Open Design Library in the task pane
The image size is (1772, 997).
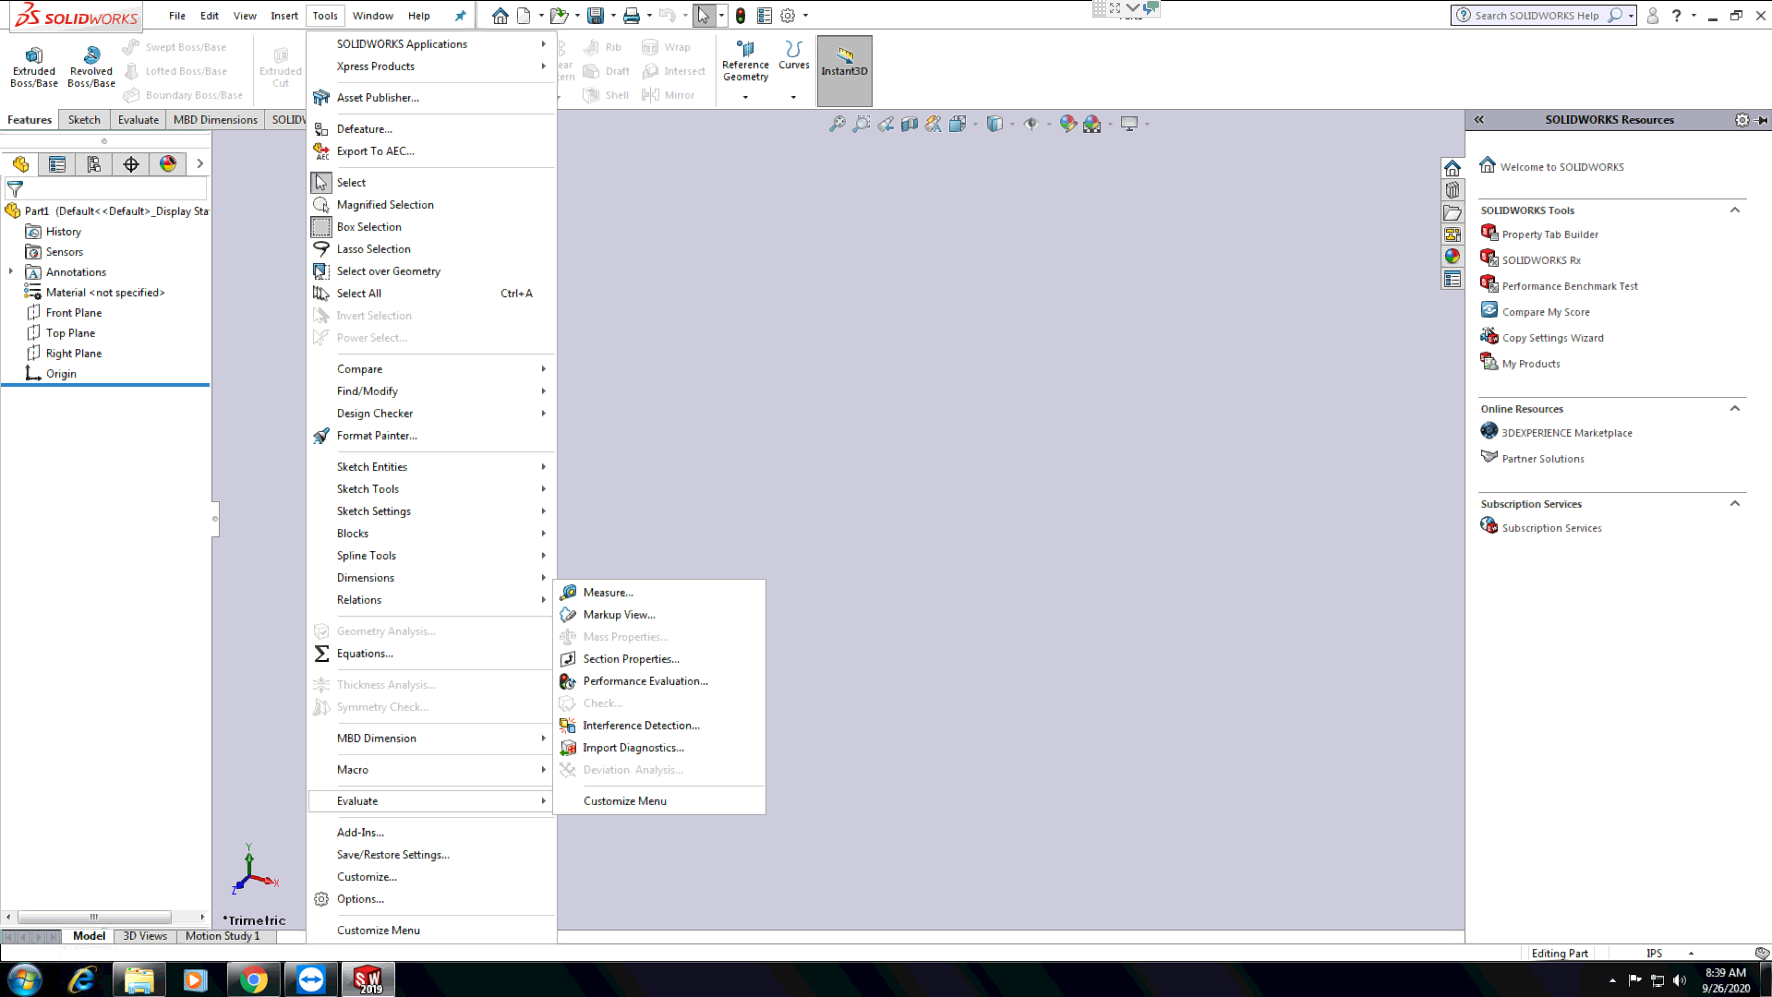click(x=1452, y=190)
